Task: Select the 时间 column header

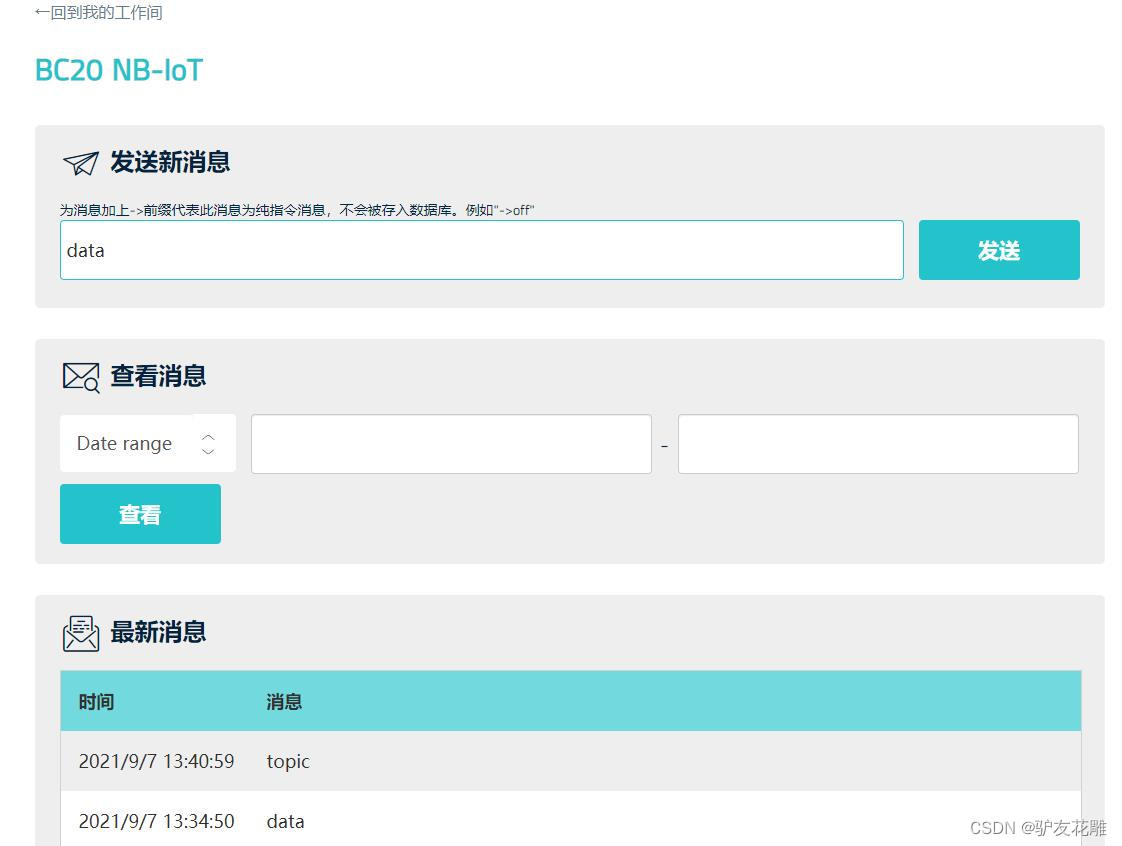Action: (96, 701)
